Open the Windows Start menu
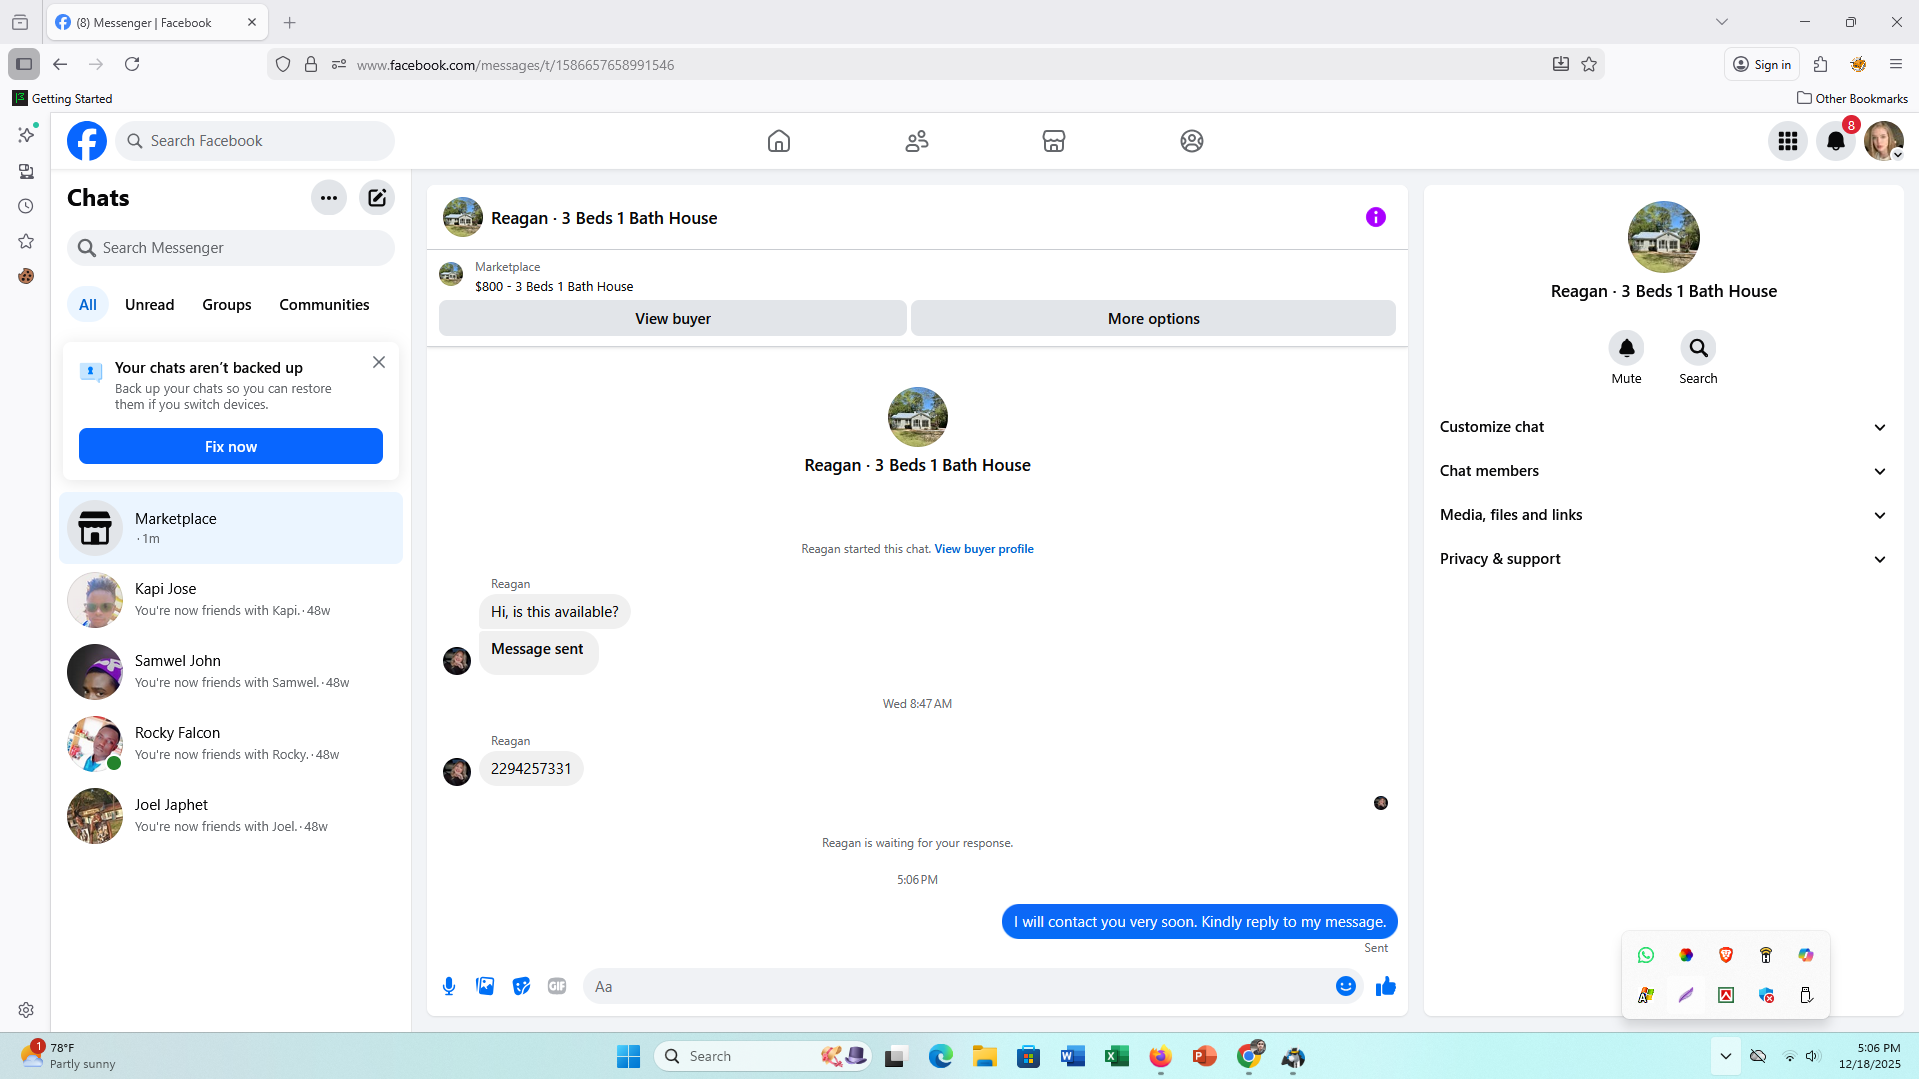The image size is (1919, 1079). pyautogui.click(x=628, y=1056)
